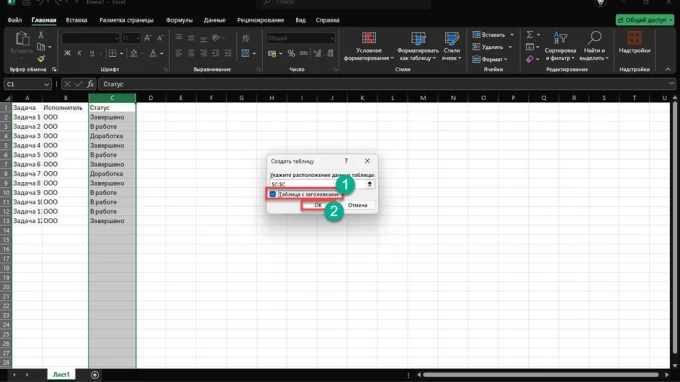Uncheck the Таблица с заголовками checkbox
680x382 pixels.
point(273,194)
